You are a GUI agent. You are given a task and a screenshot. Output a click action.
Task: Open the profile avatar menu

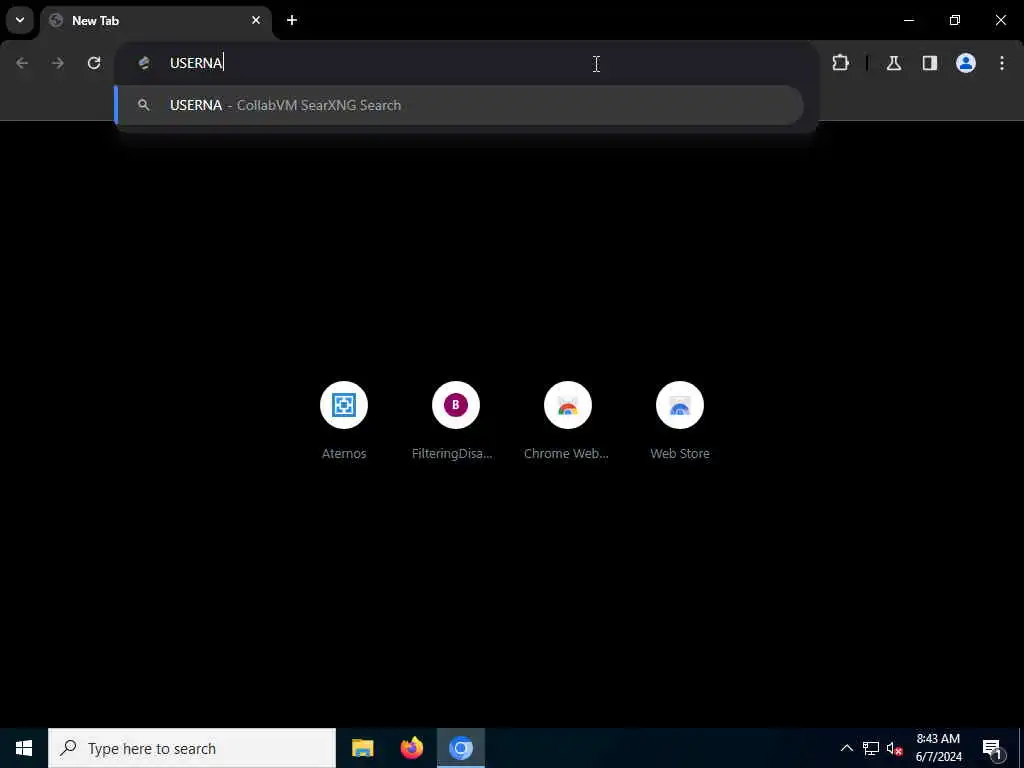[x=966, y=63]
